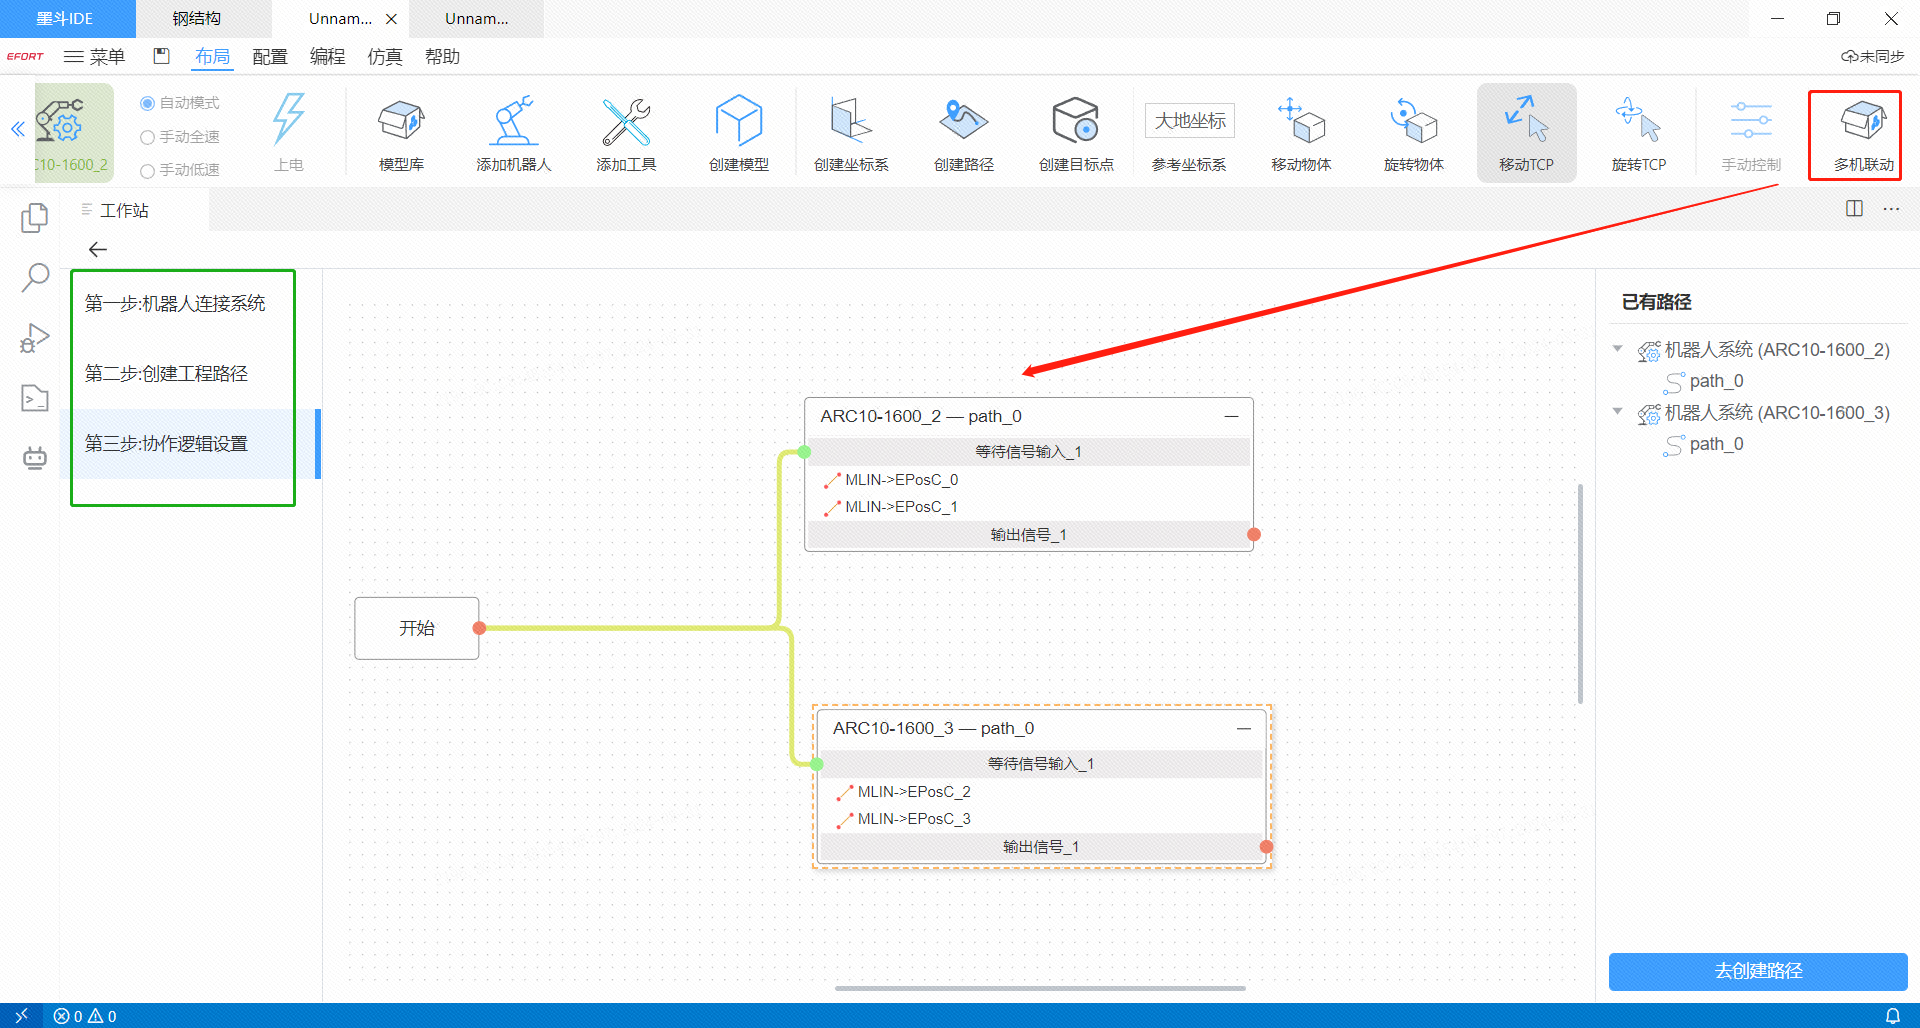Enable the 手动低速 mode option
Image resolution: width=1920 pixels, height=1028 pixels.
coord(148,171)
